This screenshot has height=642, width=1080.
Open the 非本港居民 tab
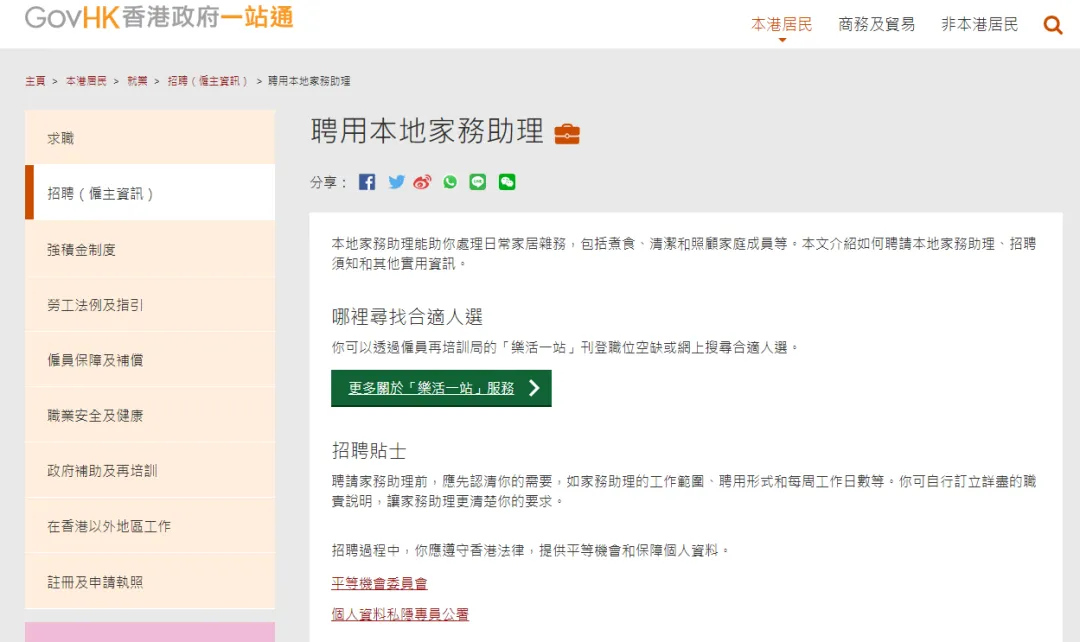point(979,24)
